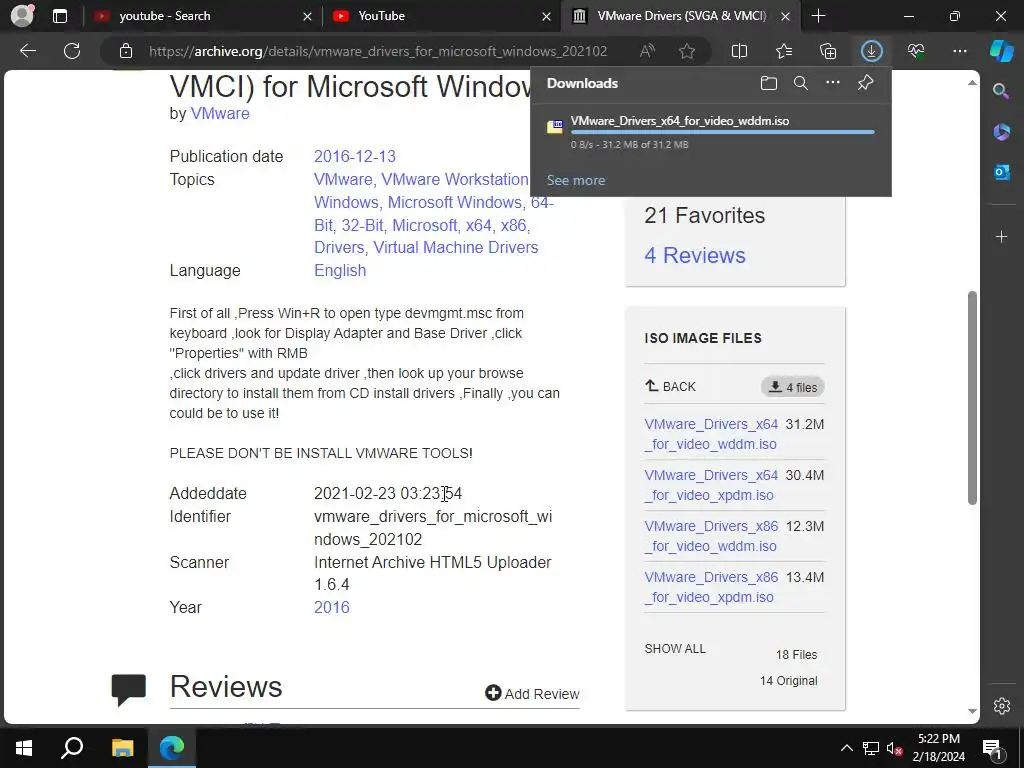This screenshot has height=768, width=1024.
Task: Switch to the YouTube tab
Action: [441, 16]
